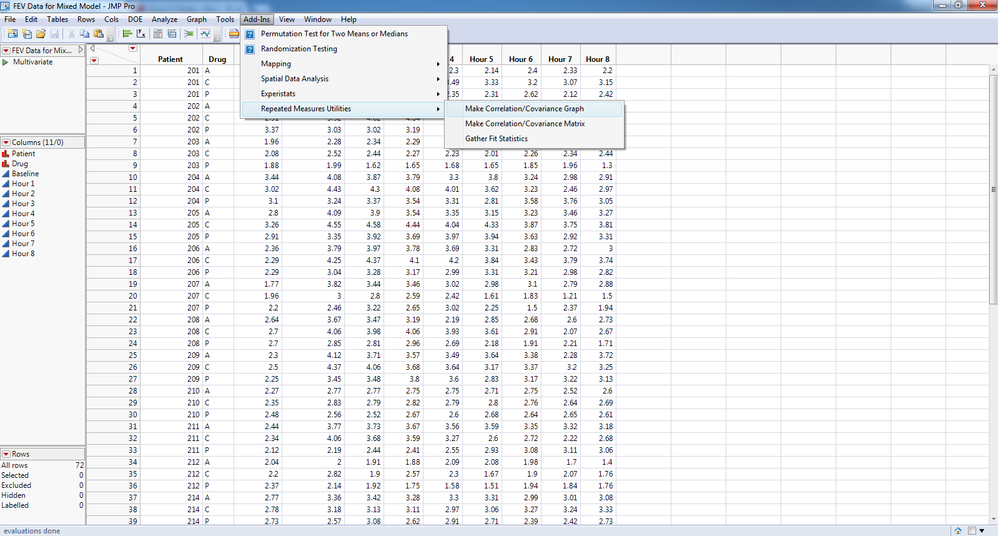The width and height of the screenshot is (998, 536).
Task: Click the 'All rows' entry in Rows panel
Action: 42,465
